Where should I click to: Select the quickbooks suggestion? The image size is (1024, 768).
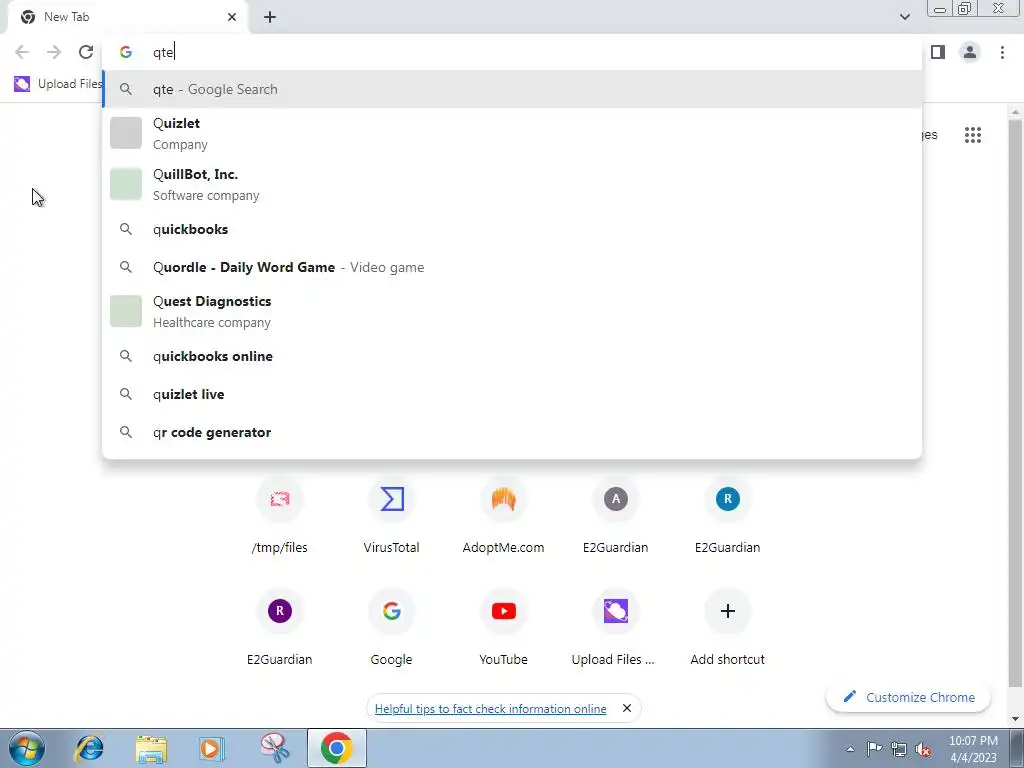click(512, 229)
